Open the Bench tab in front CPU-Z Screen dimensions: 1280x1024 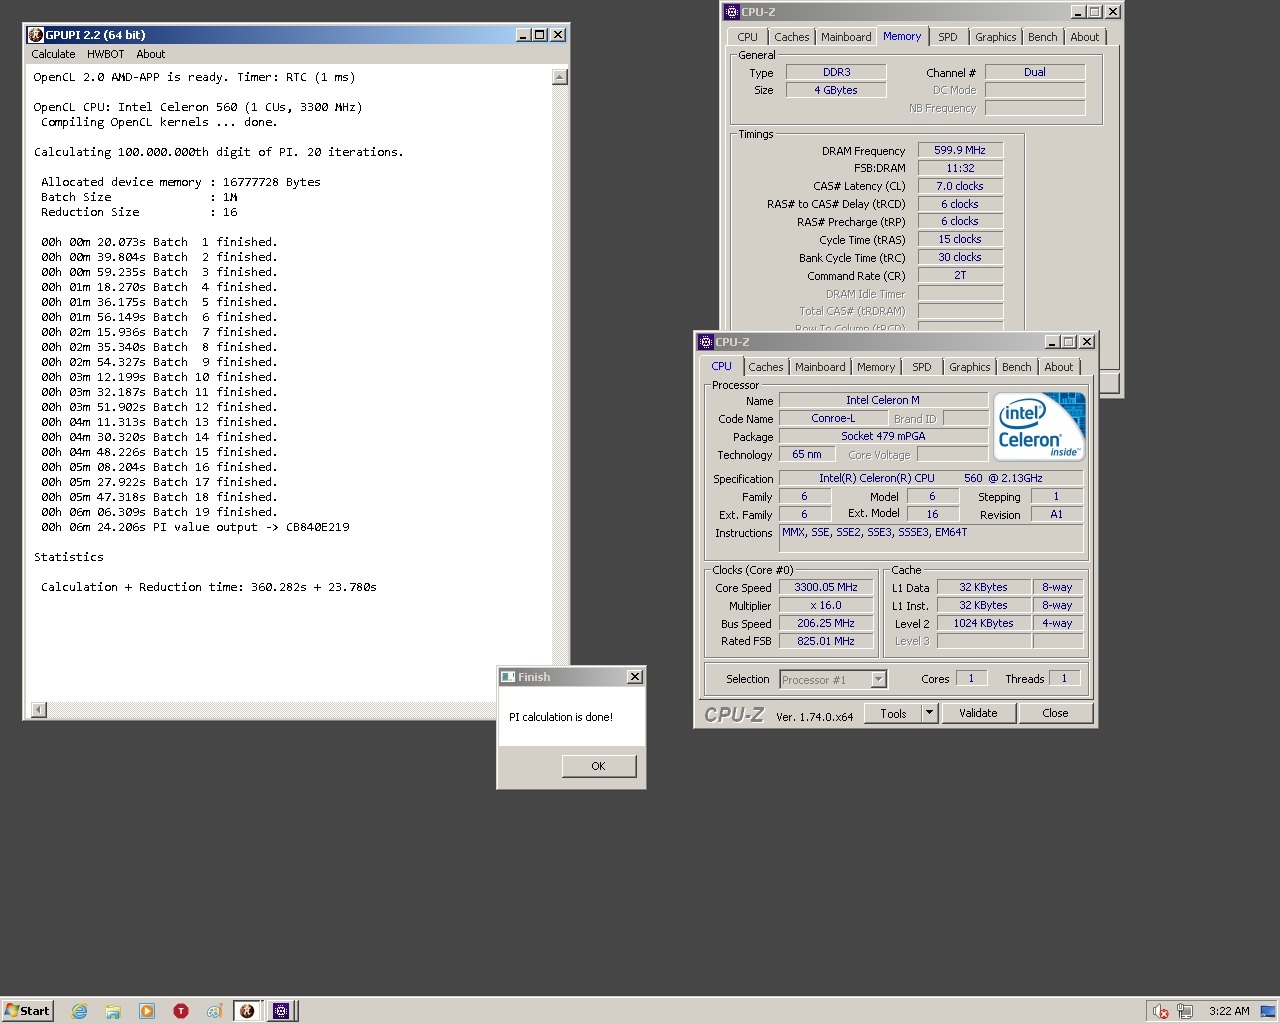pos(1016,367)
